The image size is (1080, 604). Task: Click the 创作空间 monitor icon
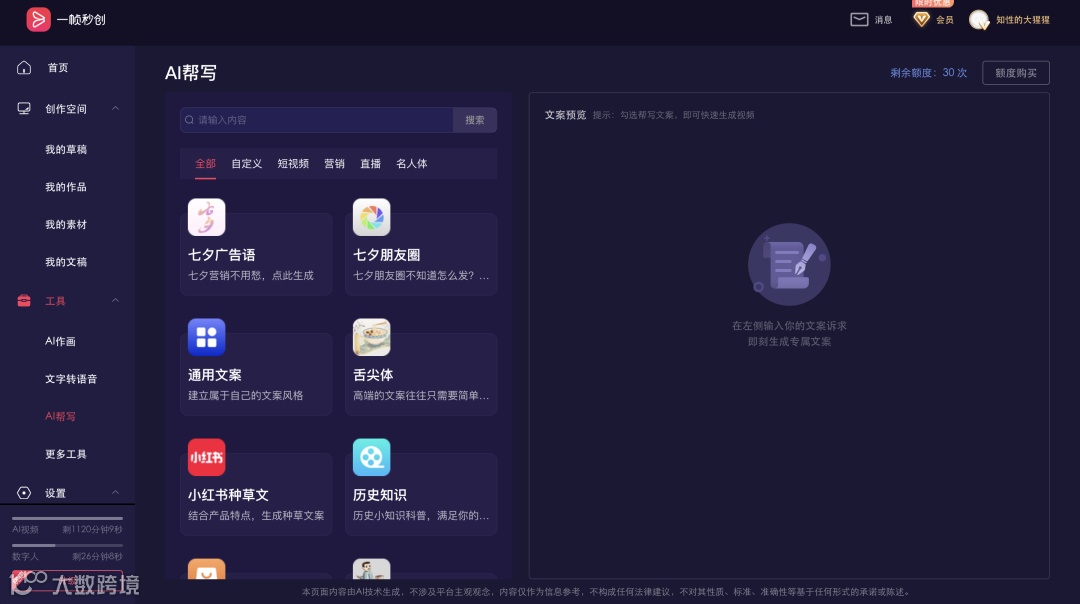(x=24, y=109)
